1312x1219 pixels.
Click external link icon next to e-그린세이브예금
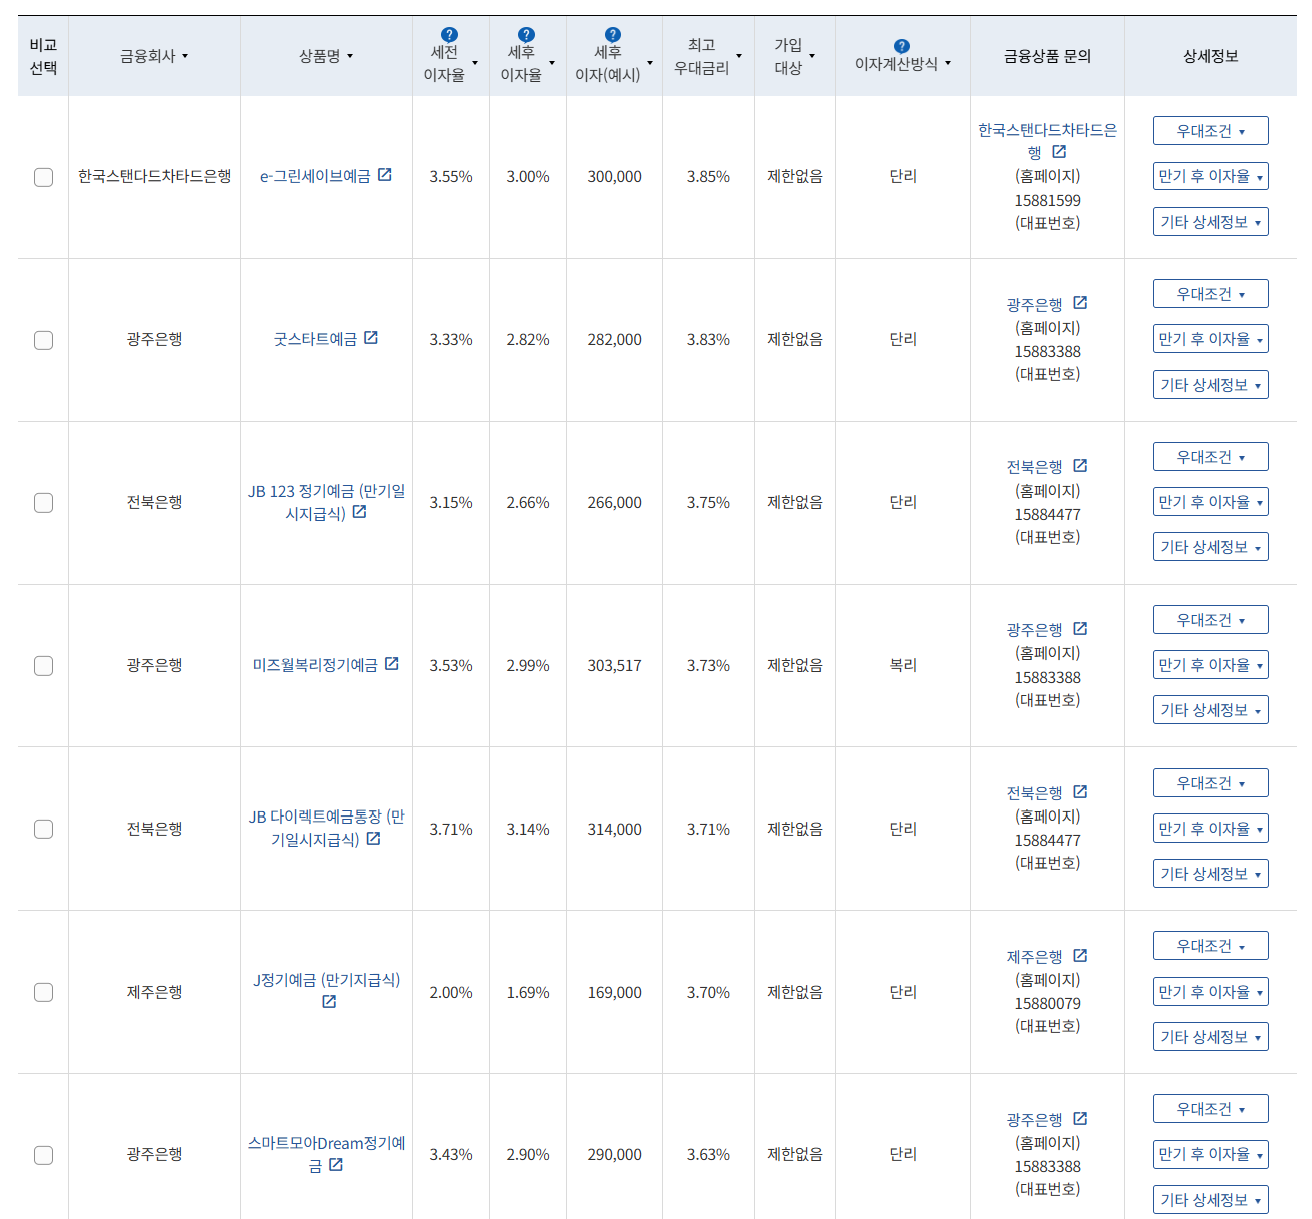[385, 174]
